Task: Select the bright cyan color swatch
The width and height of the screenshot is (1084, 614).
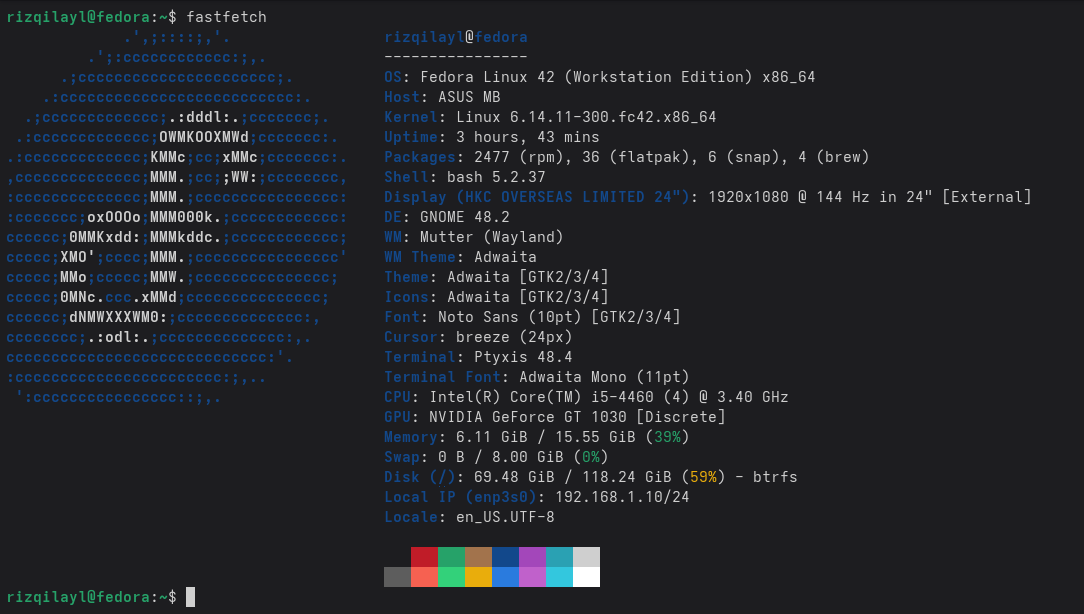Action: click(559, 577)
